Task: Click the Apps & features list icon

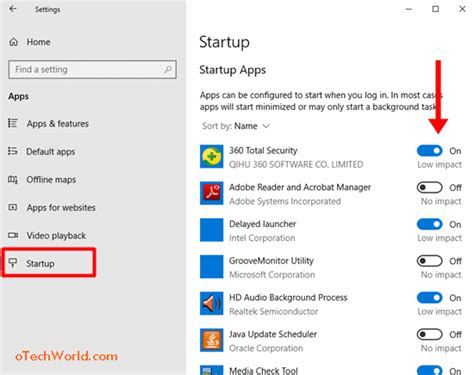Action: [x=13, y=123]
